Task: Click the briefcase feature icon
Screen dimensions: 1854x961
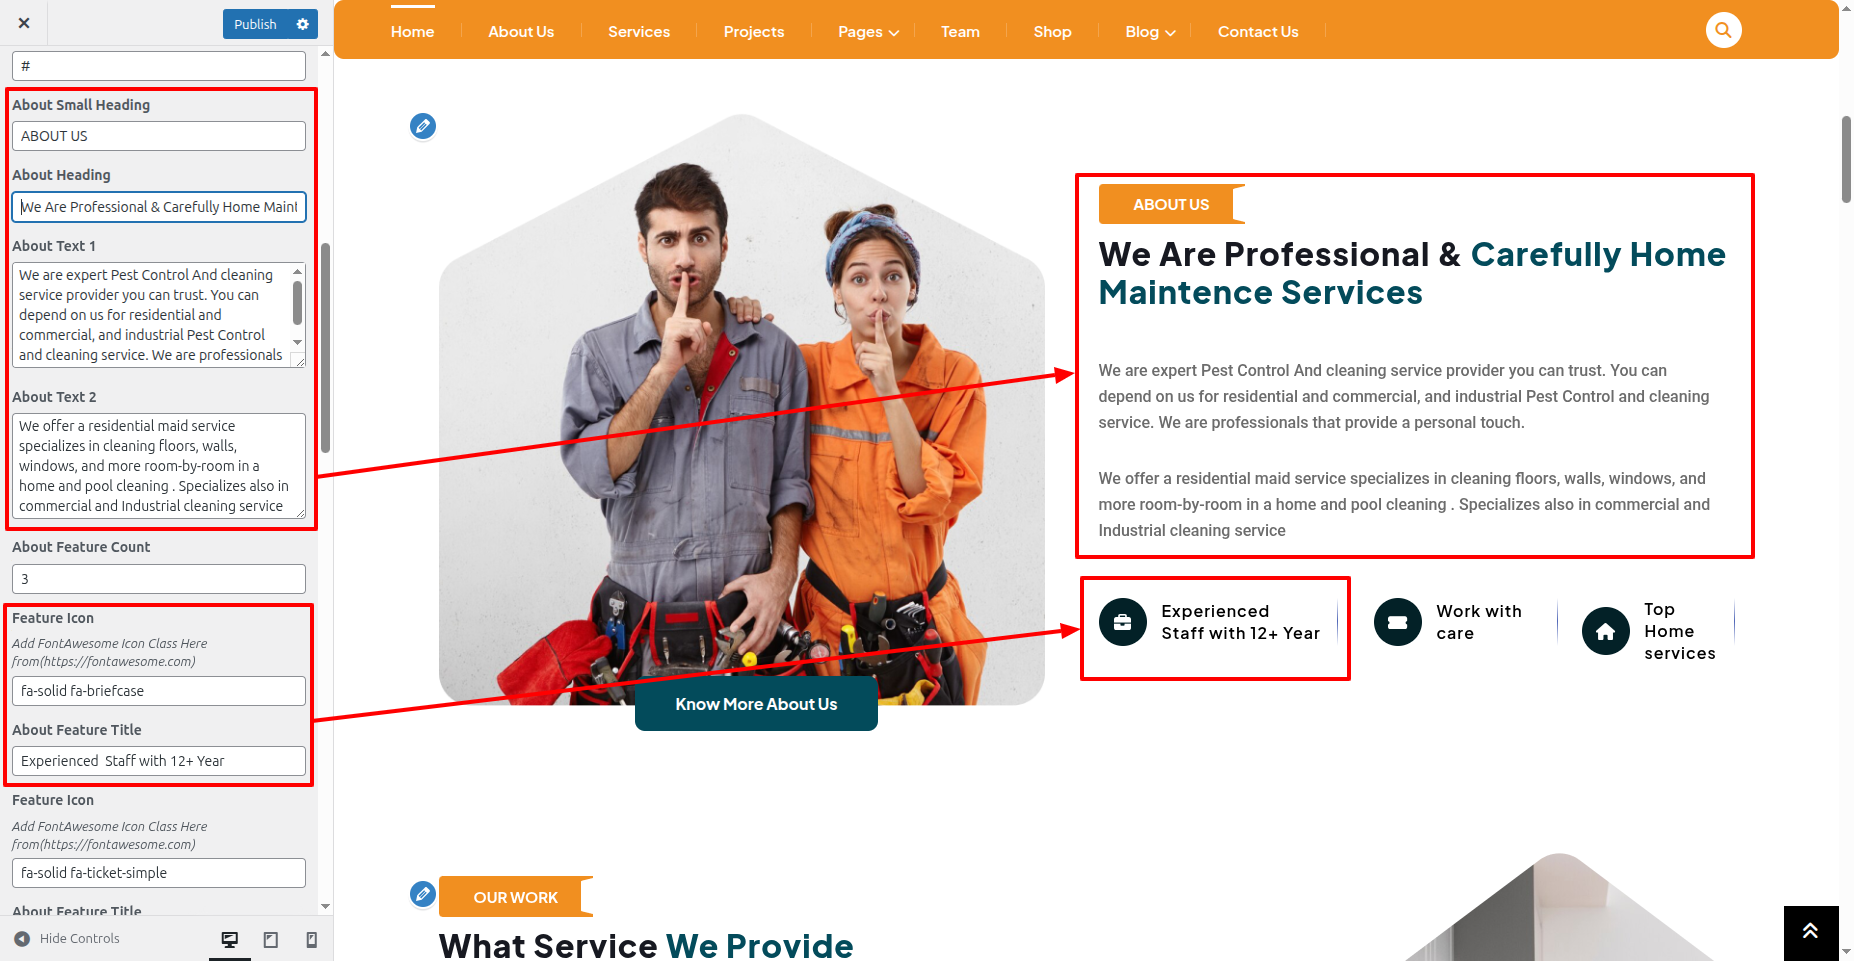Action: 1122,622
